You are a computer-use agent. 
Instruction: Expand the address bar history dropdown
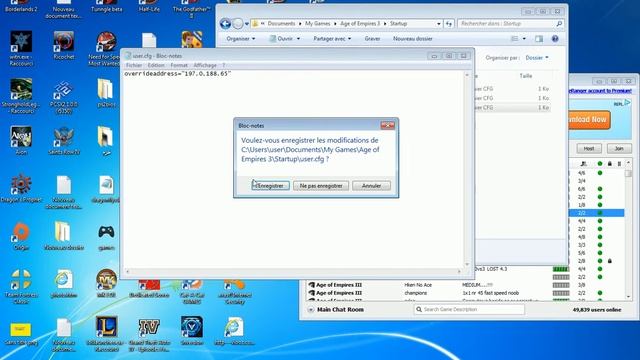[438, 24]
